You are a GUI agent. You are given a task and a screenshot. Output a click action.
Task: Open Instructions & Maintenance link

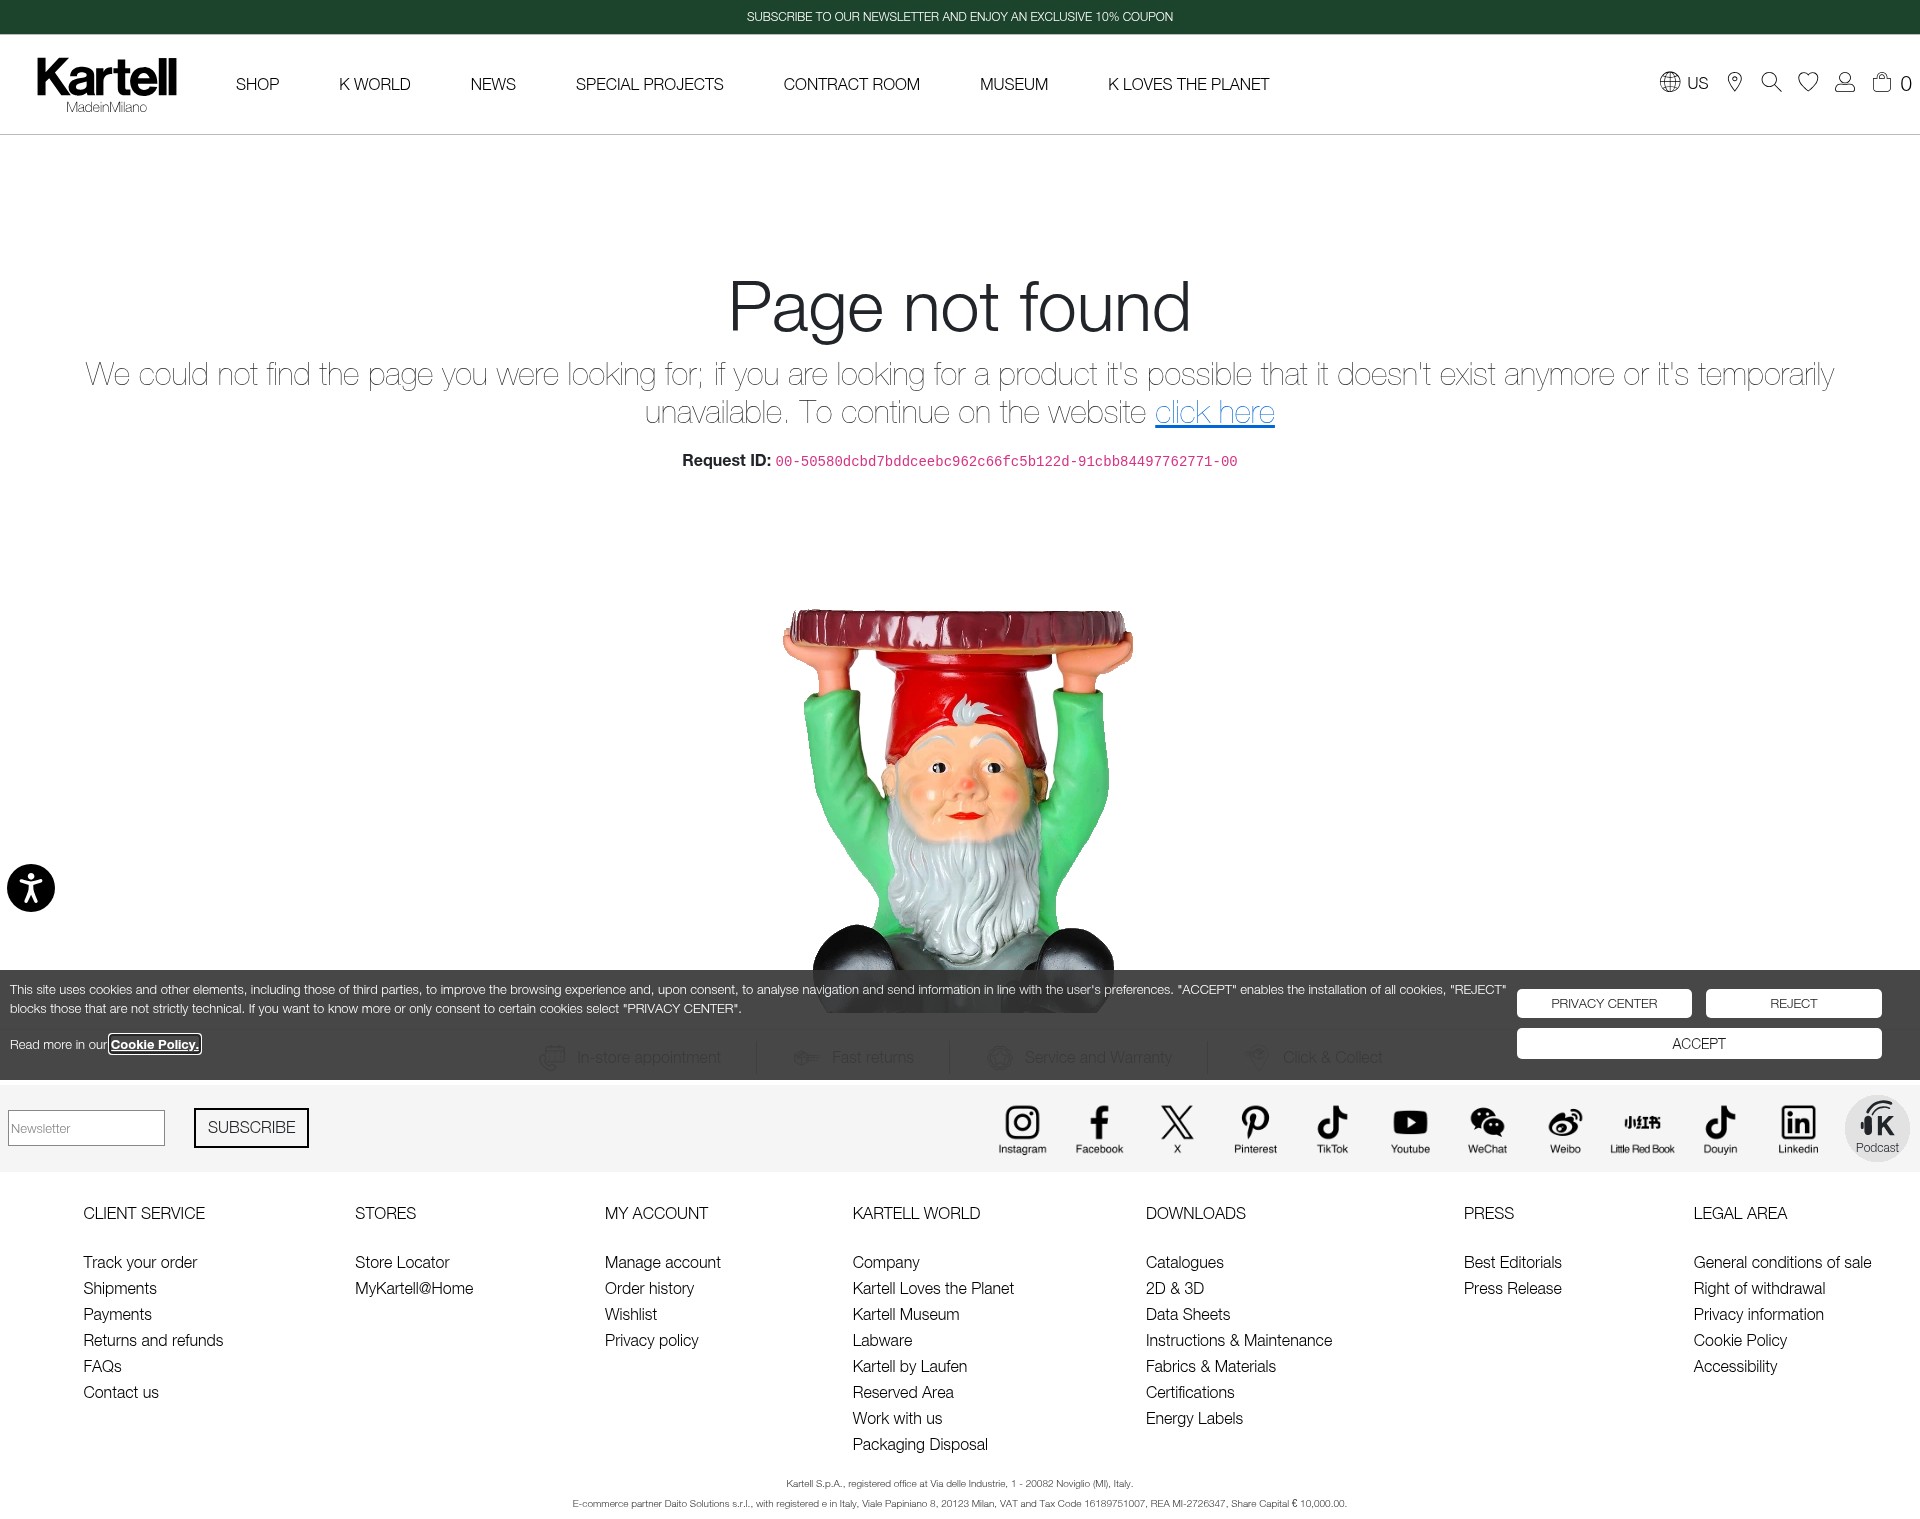[1239, 1340]
